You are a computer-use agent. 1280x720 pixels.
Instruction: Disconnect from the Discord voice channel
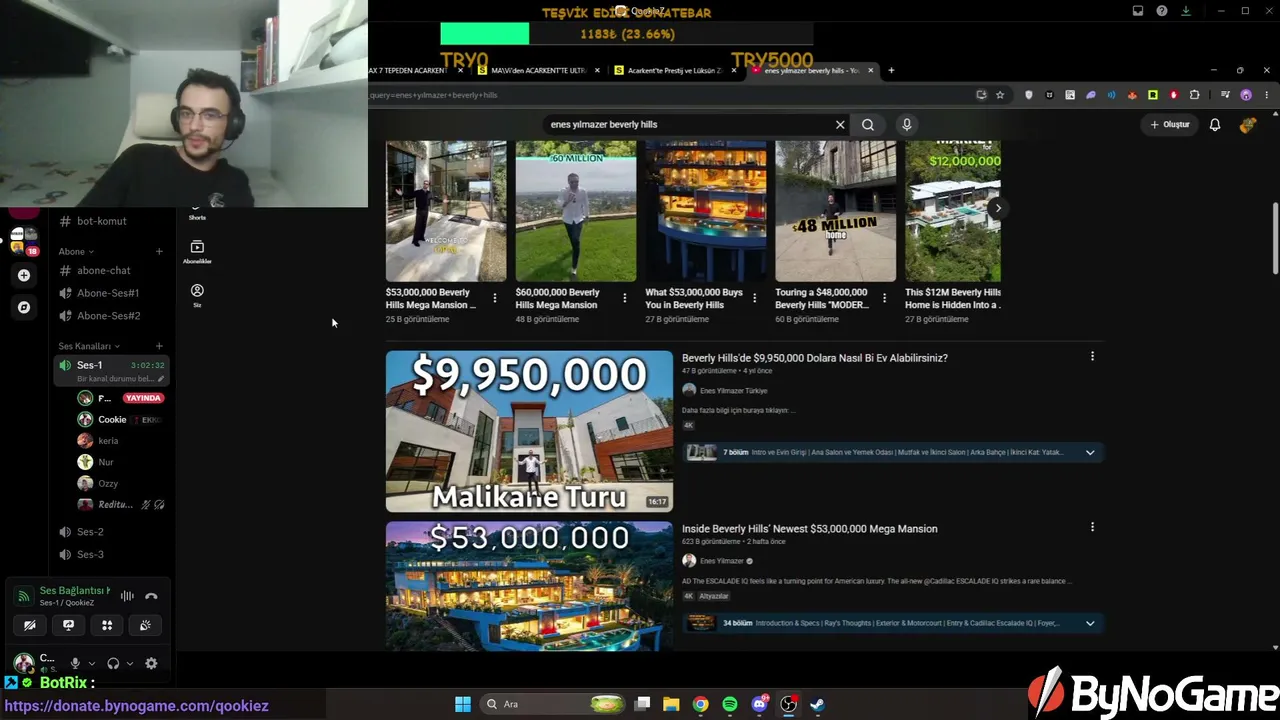[151, 596]
